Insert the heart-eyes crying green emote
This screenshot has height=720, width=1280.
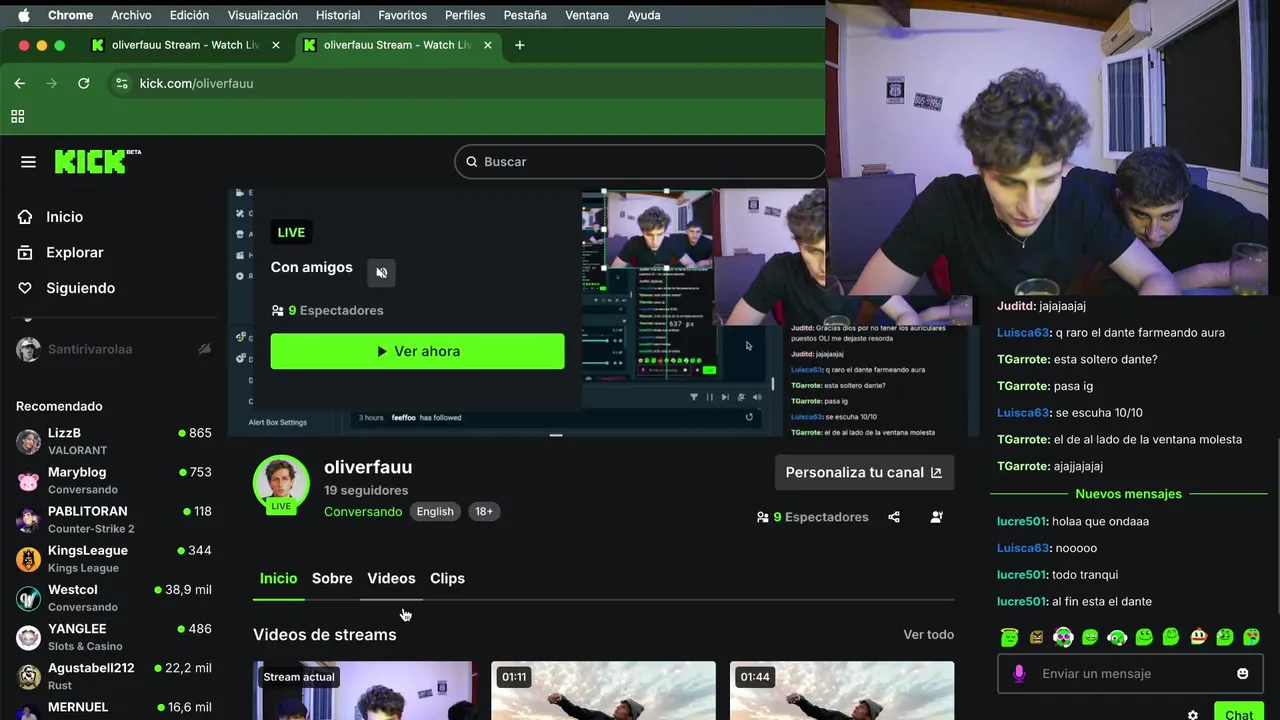coord(1252,637)
